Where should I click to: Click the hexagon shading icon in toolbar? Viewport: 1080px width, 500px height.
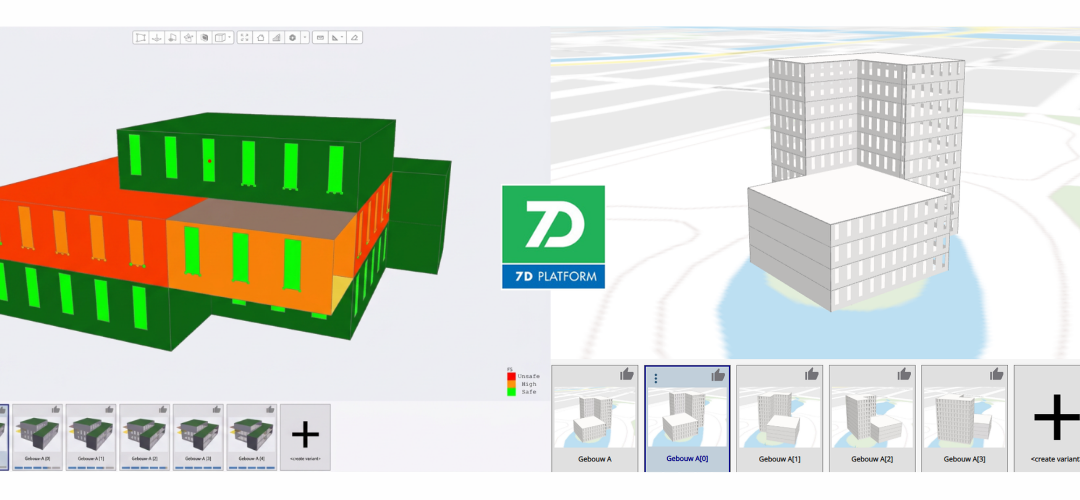292,38
